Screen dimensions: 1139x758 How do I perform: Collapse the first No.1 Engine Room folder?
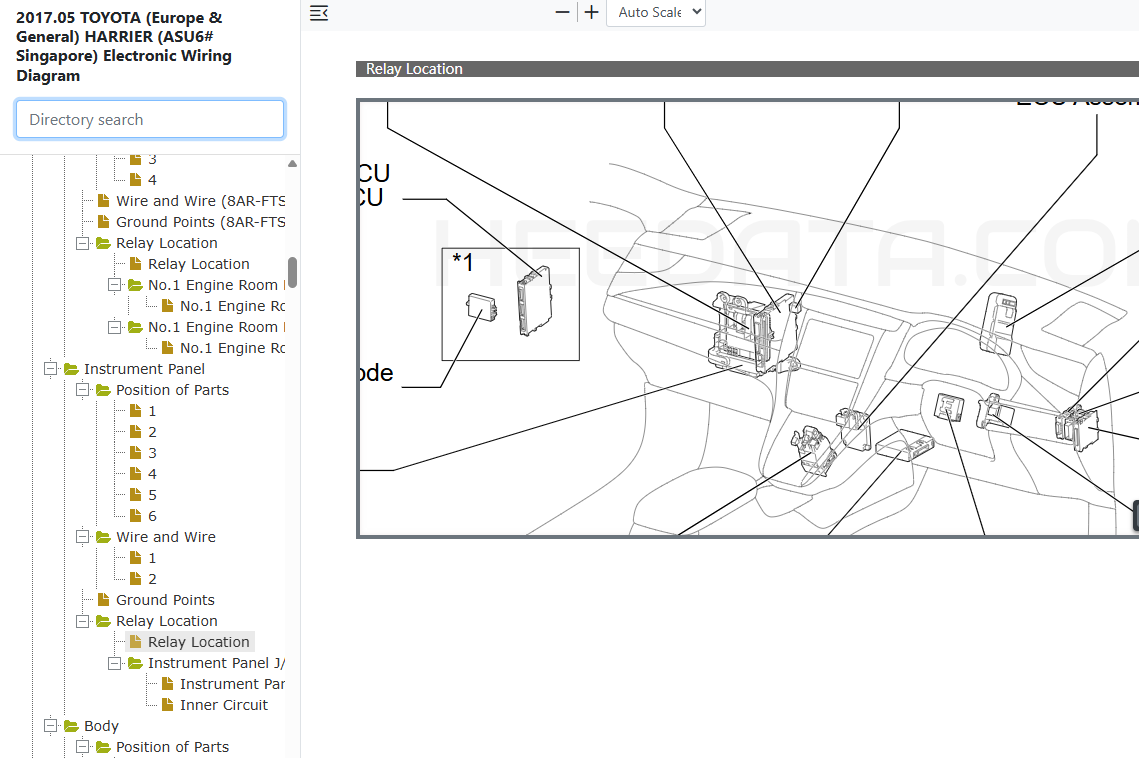115,285
